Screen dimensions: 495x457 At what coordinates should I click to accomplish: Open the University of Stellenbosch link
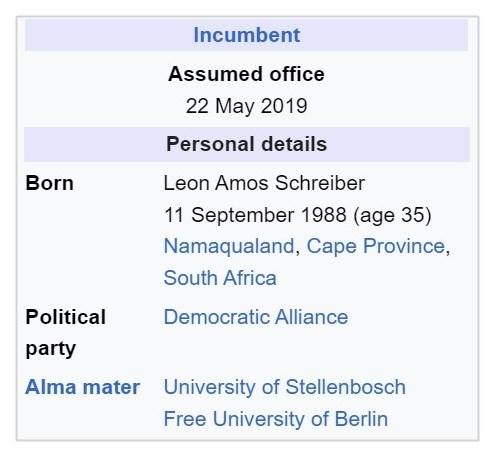[x=285, y=387]
